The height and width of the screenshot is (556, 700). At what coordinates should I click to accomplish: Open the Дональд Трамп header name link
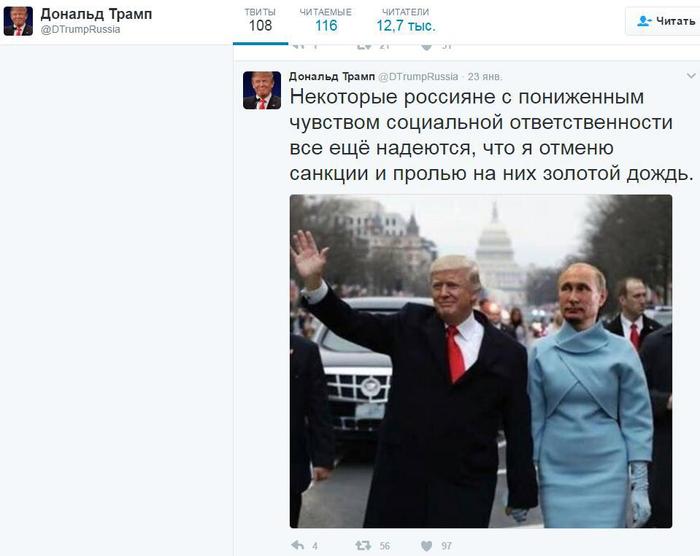pos(96,14)
